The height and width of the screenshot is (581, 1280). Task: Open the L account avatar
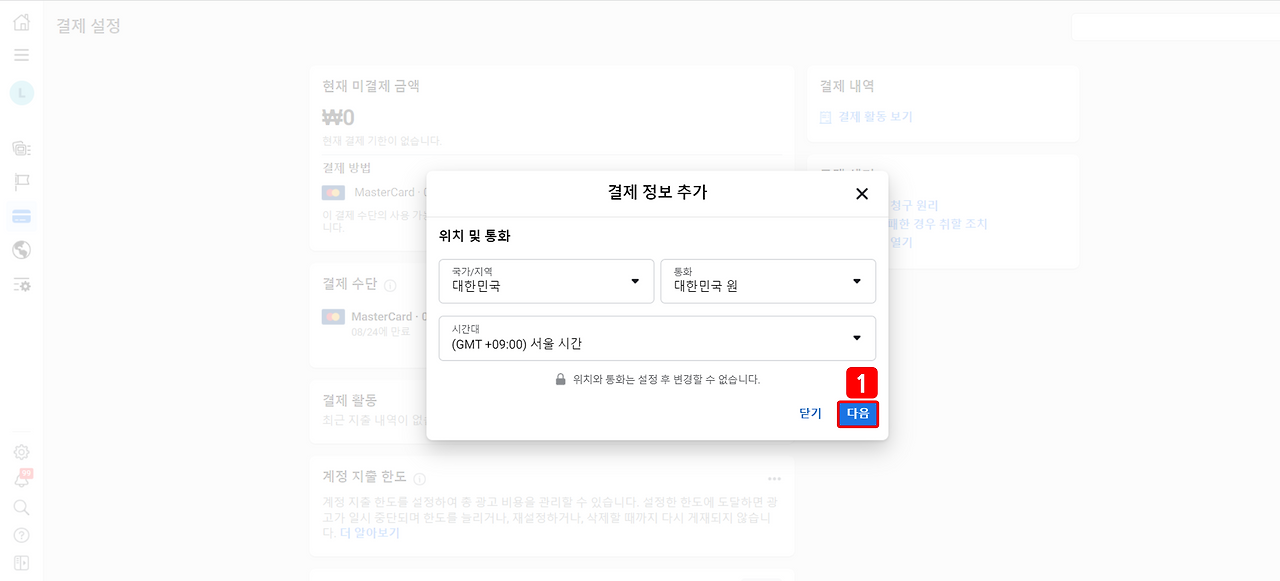coord(20,92)
